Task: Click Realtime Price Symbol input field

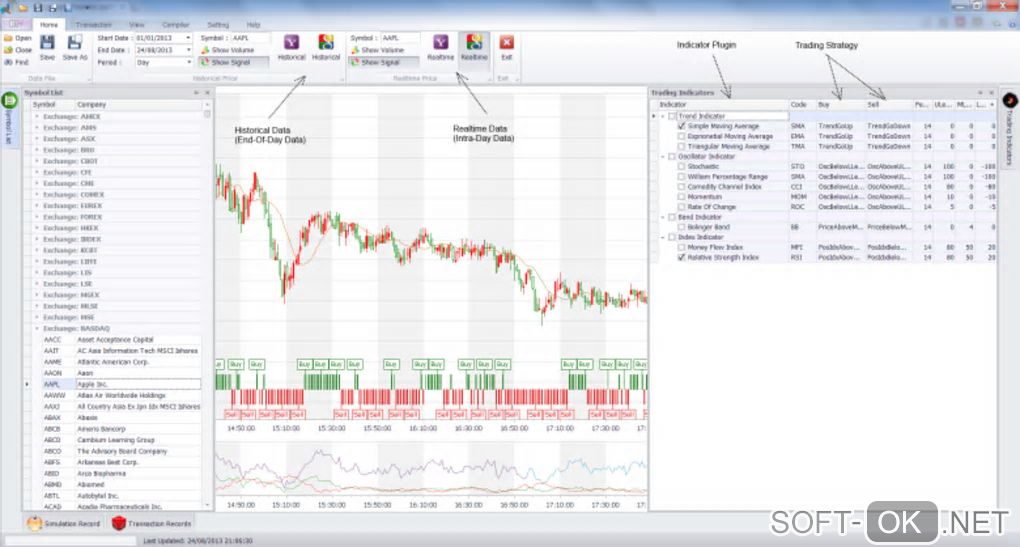Action: (400, 38)
